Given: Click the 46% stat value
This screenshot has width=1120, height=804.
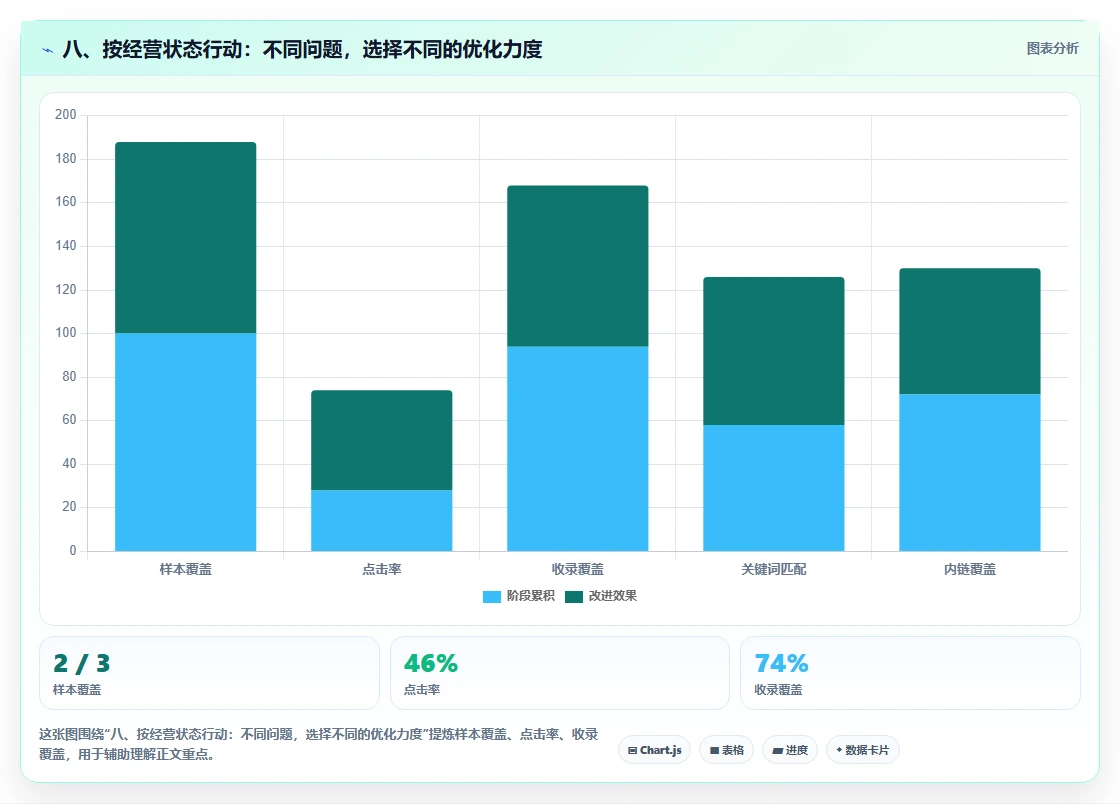Looking at the screenshot, I should (431, 663).
